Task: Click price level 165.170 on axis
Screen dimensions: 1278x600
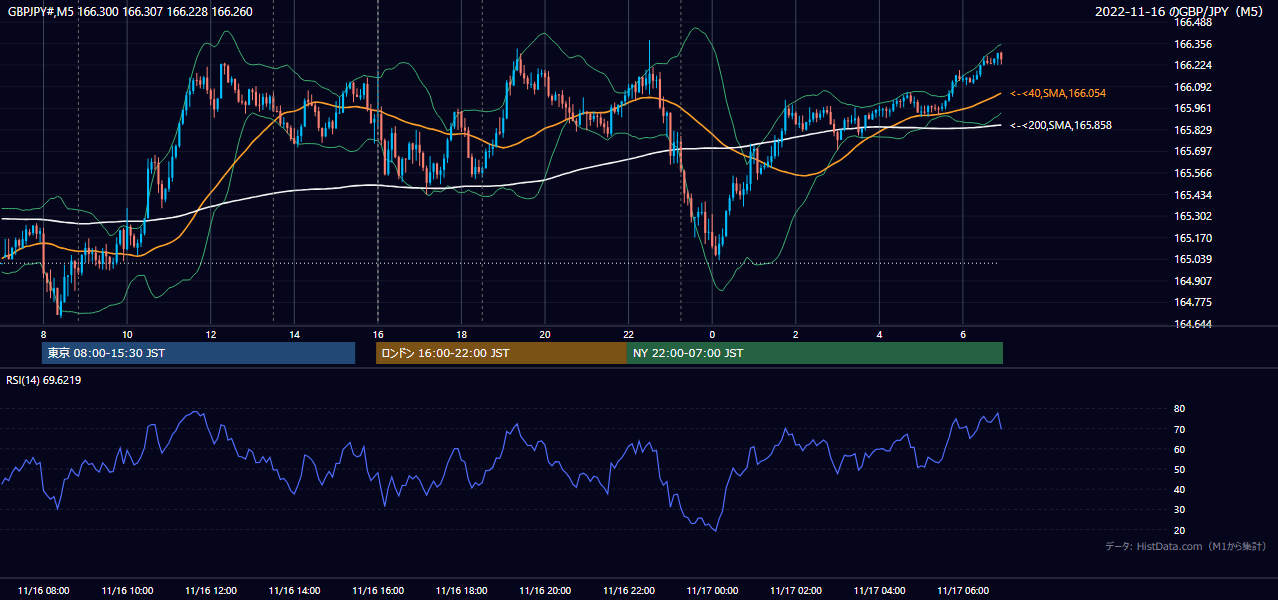Action: click(1192, 239)
